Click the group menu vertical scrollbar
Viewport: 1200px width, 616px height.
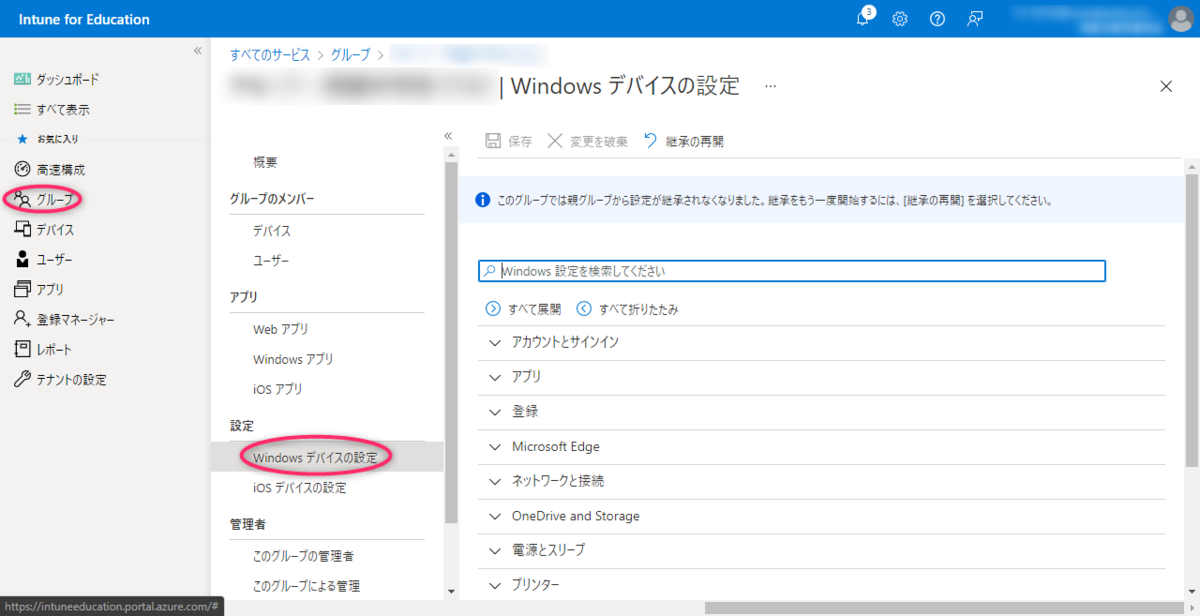(451, 340)
